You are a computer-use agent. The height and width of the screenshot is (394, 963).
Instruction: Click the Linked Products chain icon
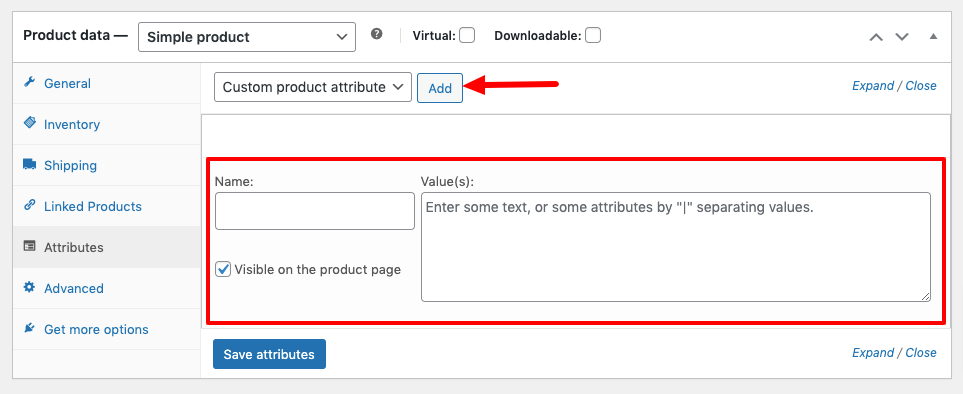(29, 206)
